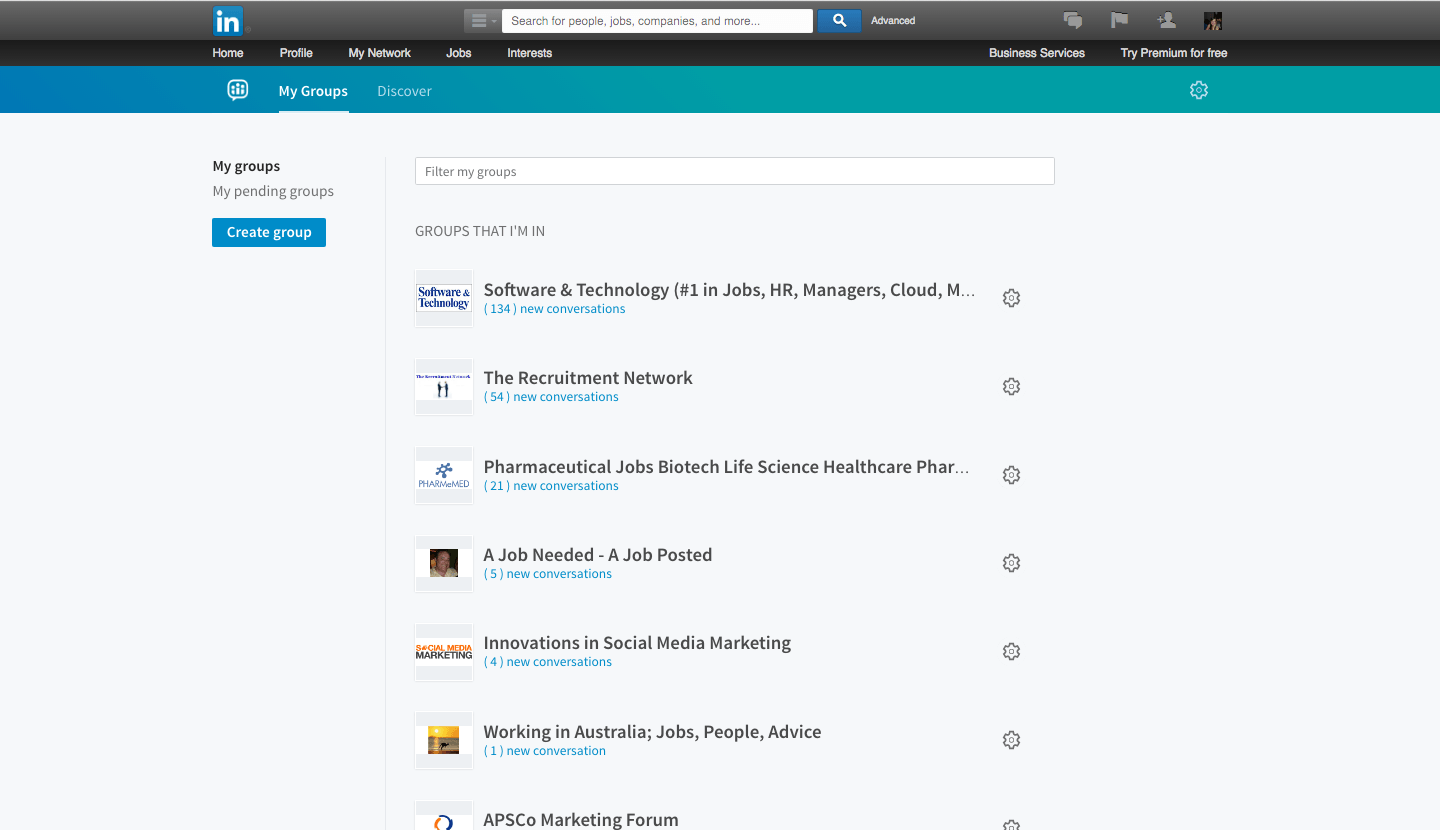Open settings gear for Pharmaceutical Jobs group
Image resolution: width=1440 pixels, height=830 pixels.
click(x=1011, y=475)
